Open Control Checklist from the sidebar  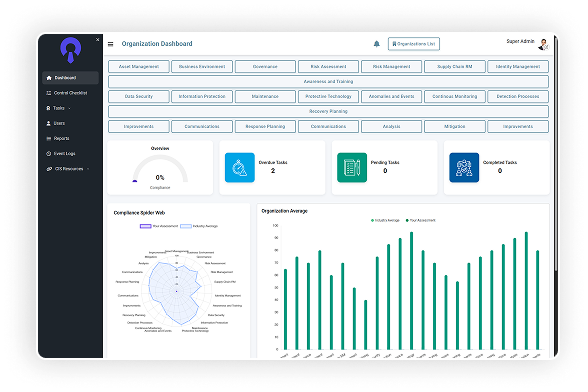tap(70, 93)
